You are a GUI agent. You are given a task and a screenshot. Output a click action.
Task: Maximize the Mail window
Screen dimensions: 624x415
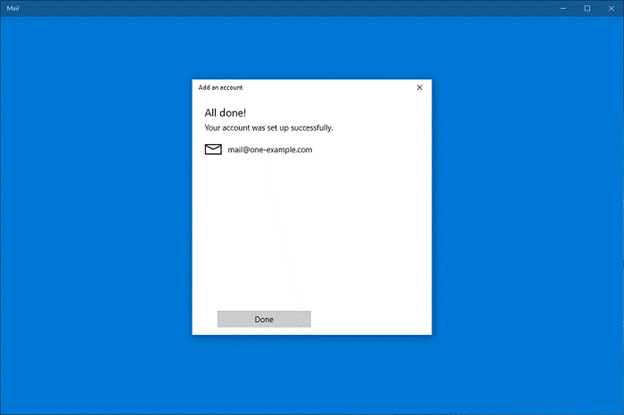coord(587,7)
